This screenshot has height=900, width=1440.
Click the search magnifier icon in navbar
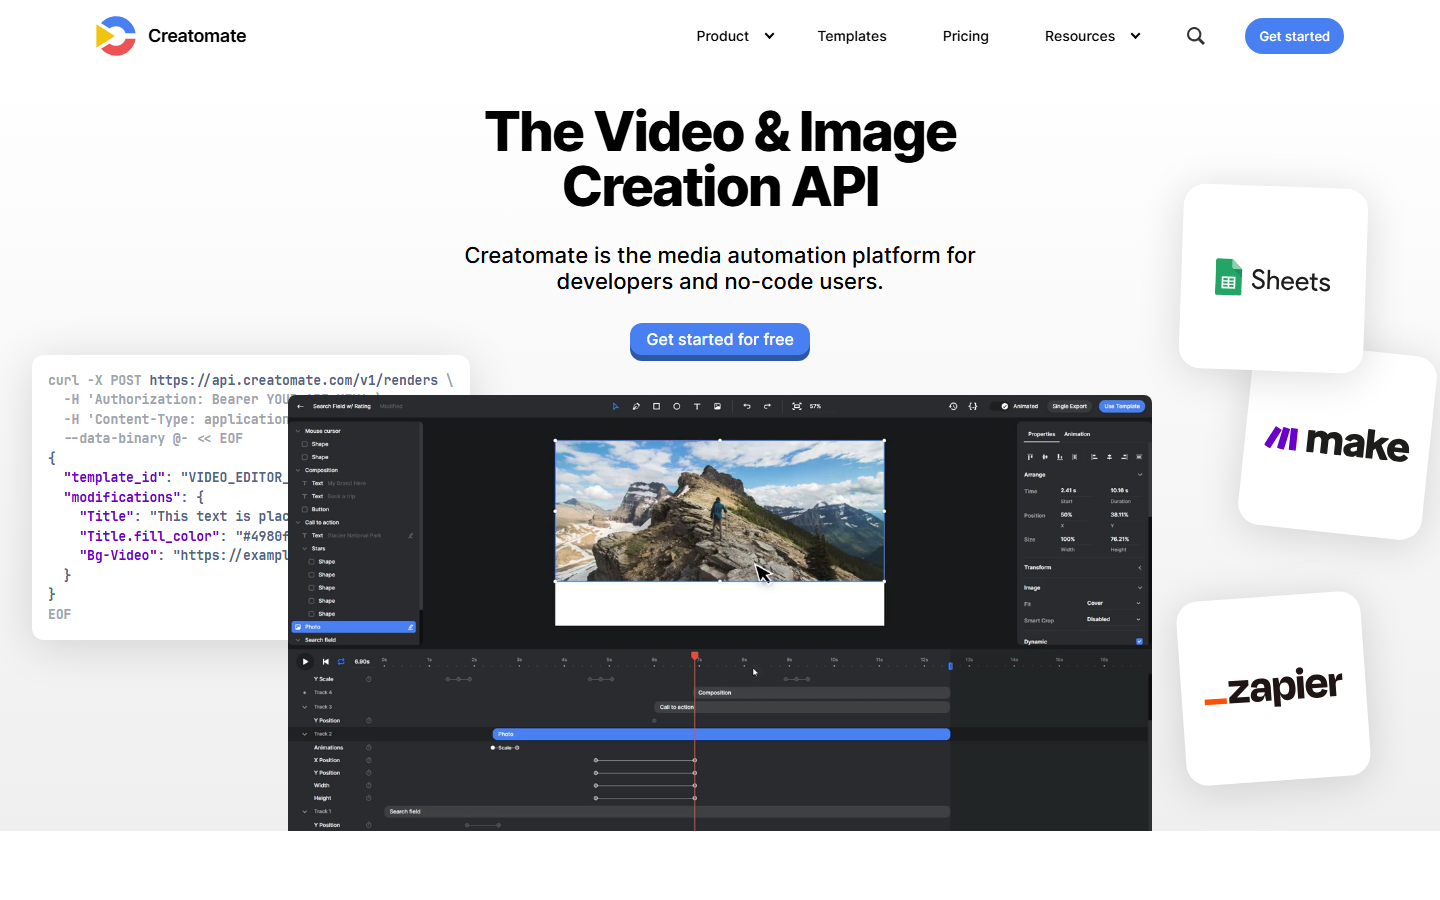coord(1195,36)
